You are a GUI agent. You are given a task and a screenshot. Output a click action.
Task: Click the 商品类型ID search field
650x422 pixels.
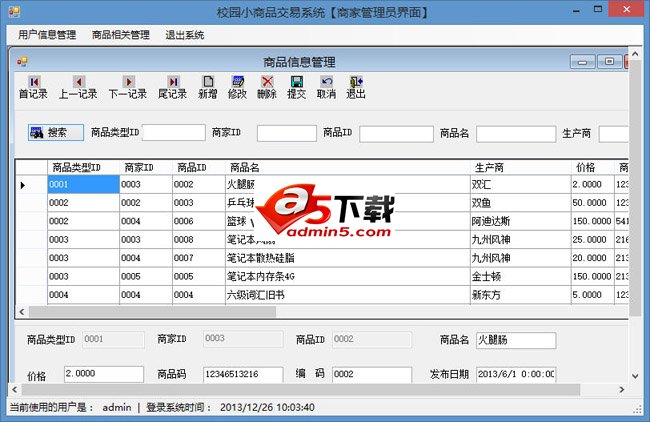174,133
